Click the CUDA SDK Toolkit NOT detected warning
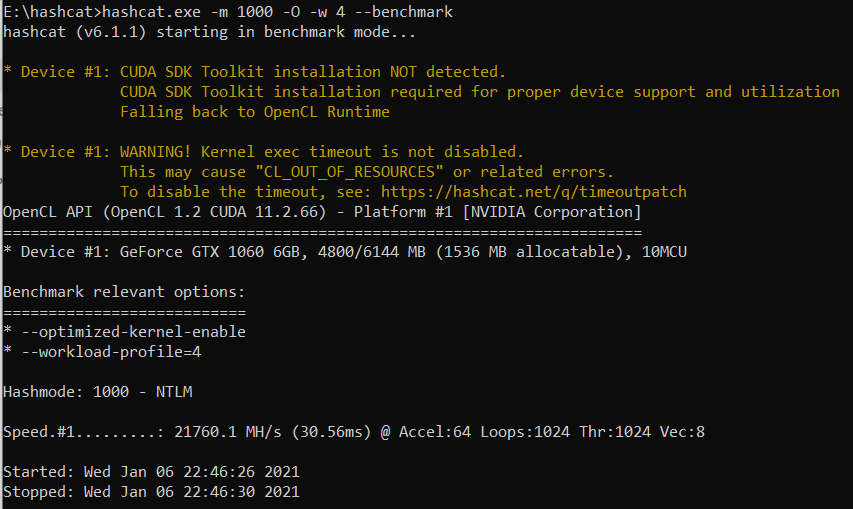The height and width of the screenshot is (509, 853). click(x=255, y=72)
